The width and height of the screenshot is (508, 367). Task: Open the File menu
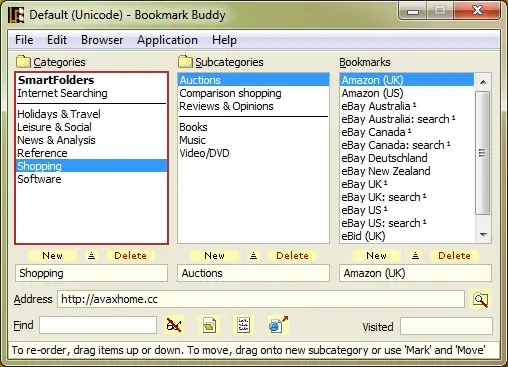point(24,40)
